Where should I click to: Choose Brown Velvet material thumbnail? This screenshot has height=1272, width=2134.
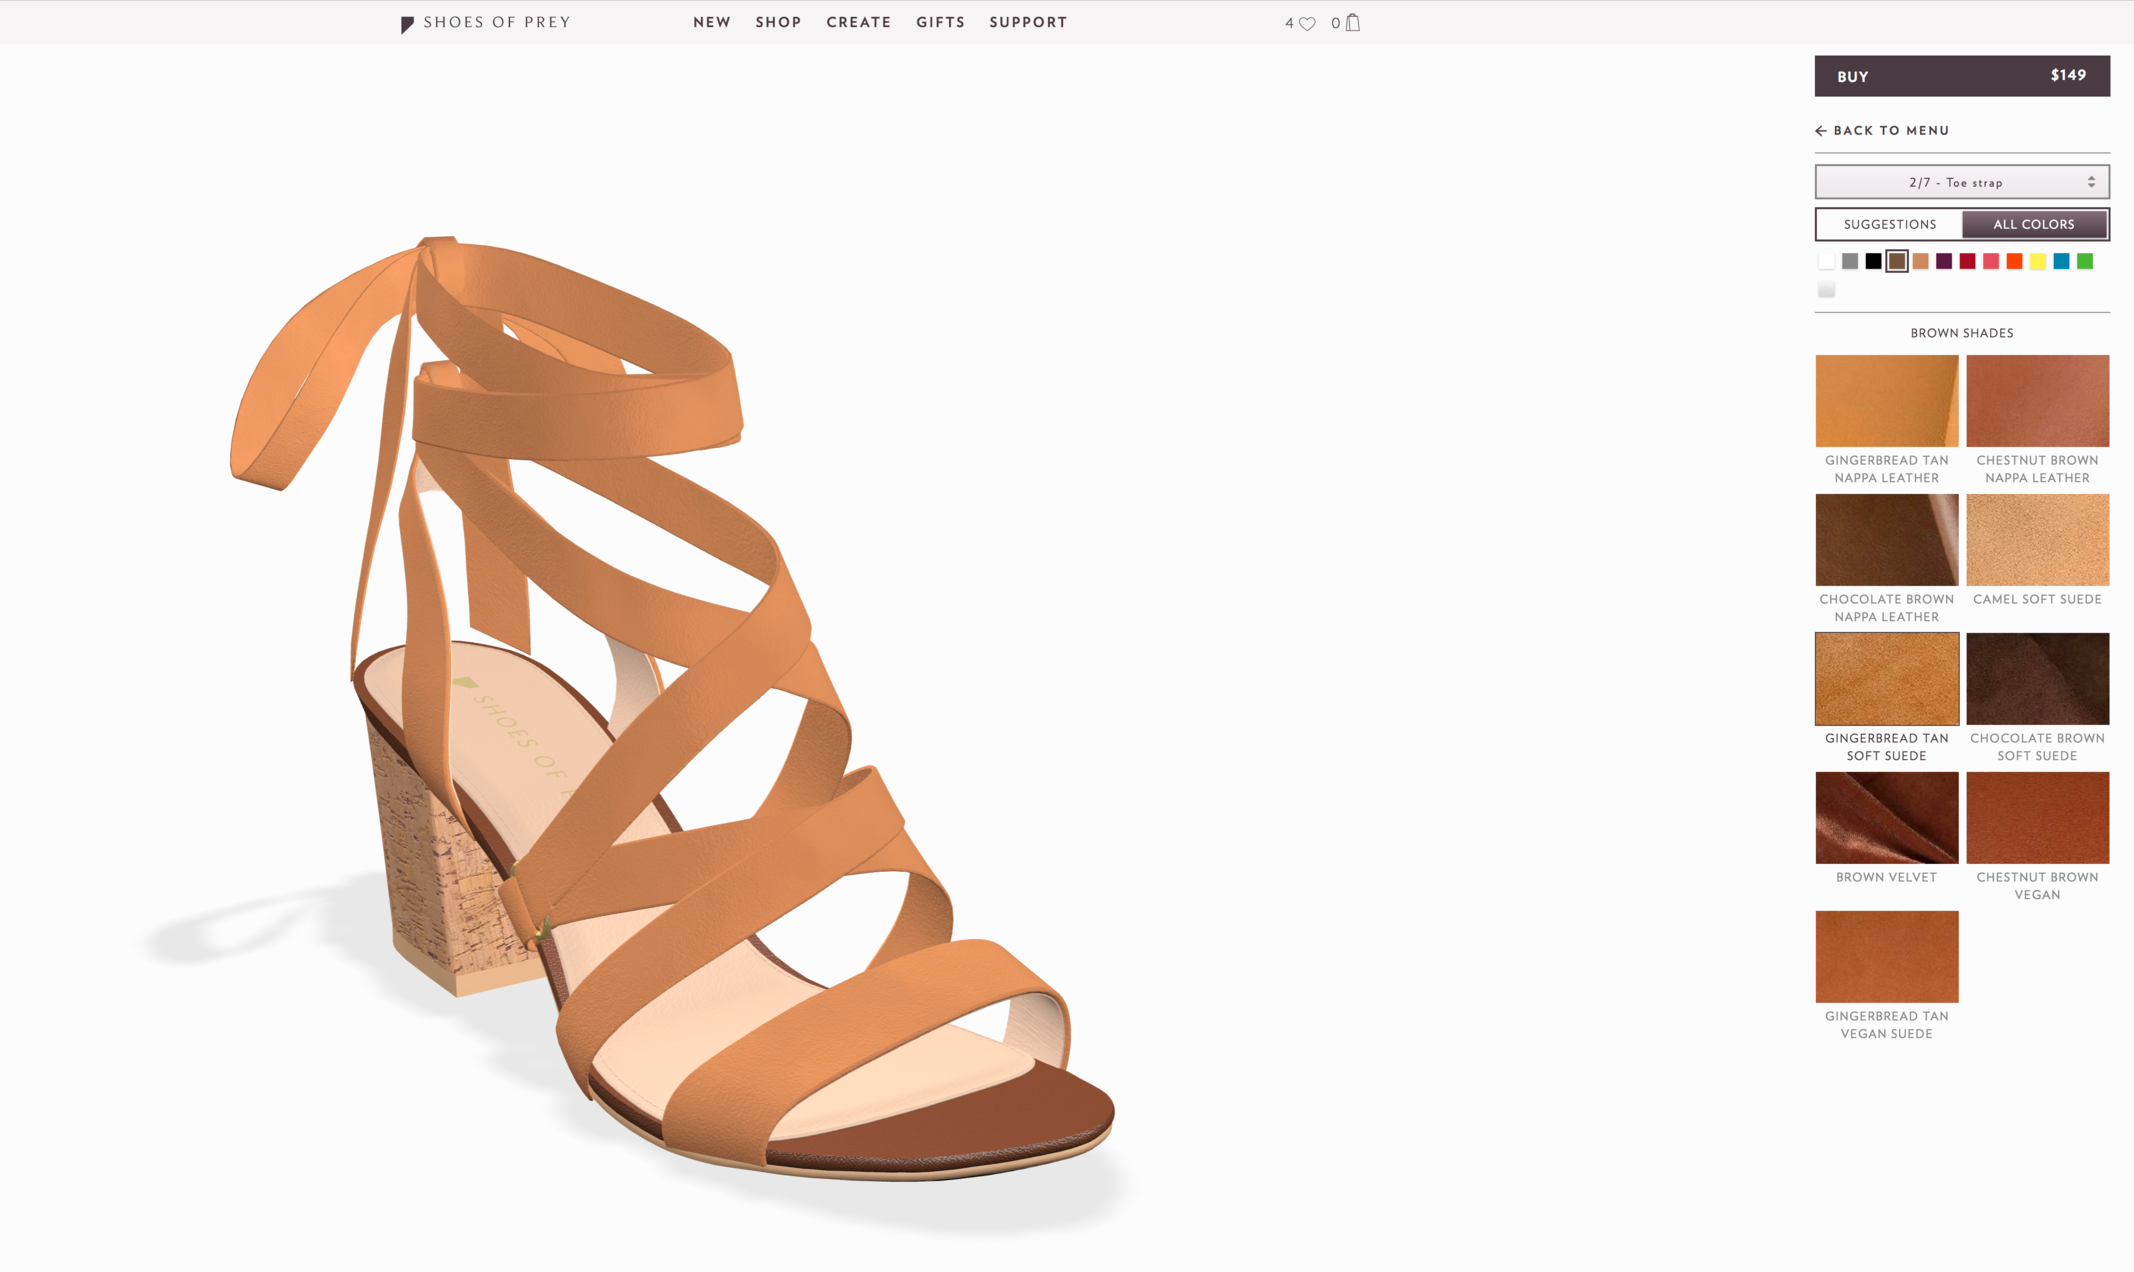1886,818
